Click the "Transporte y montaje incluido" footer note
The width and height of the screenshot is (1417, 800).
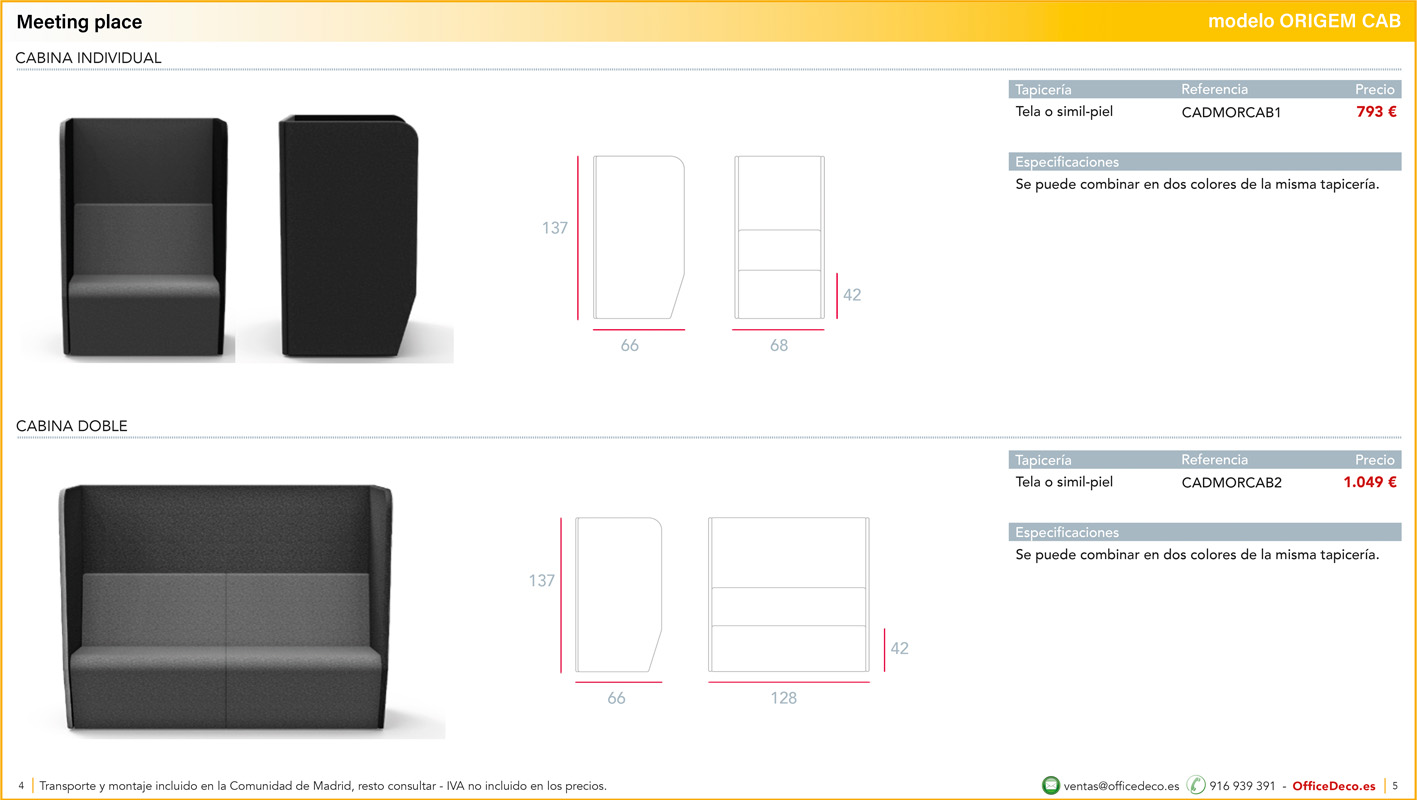click(323, 786)
